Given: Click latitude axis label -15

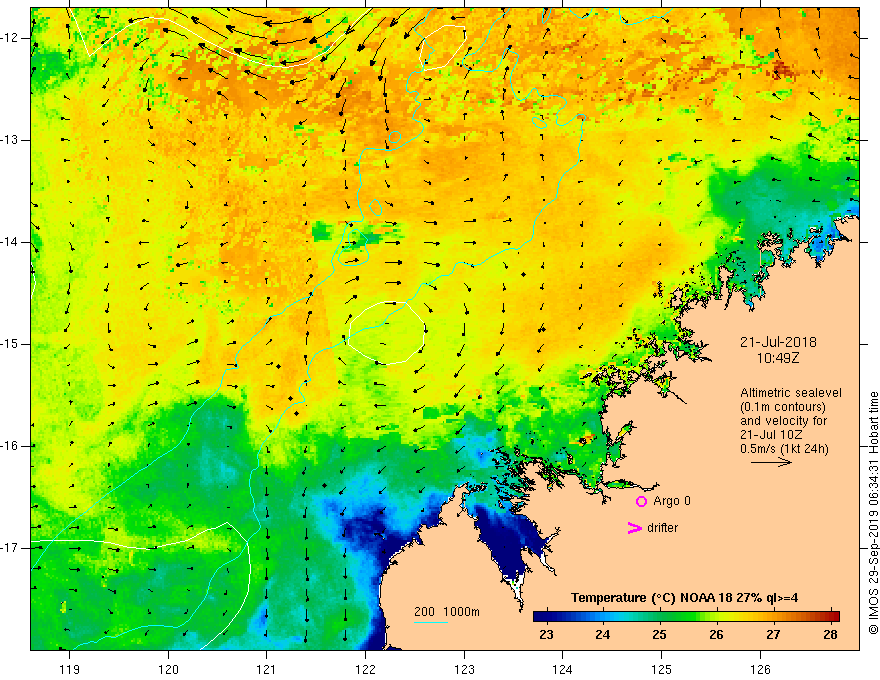Looking at the screenshot, I should point(11,344).
